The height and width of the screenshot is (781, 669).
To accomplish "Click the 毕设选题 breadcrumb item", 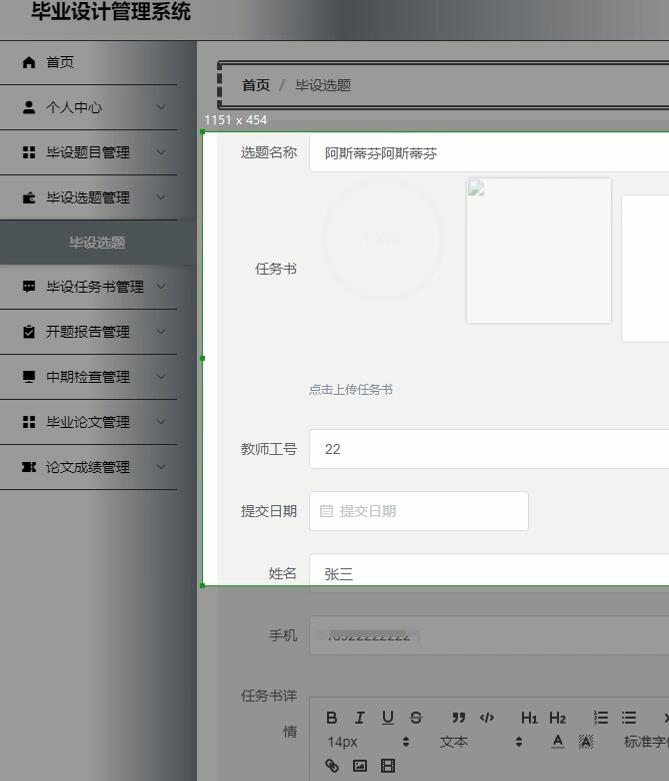I will tap(323, 85).
